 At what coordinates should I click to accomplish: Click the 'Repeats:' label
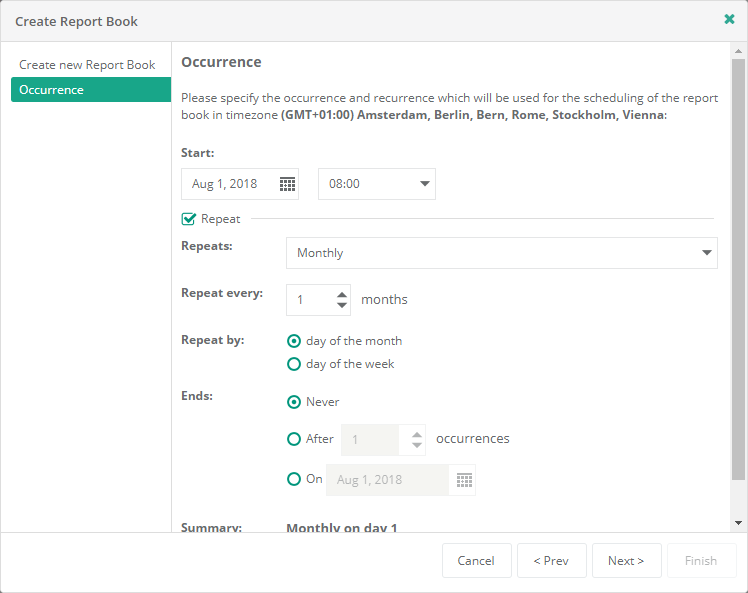click(207, 246)
